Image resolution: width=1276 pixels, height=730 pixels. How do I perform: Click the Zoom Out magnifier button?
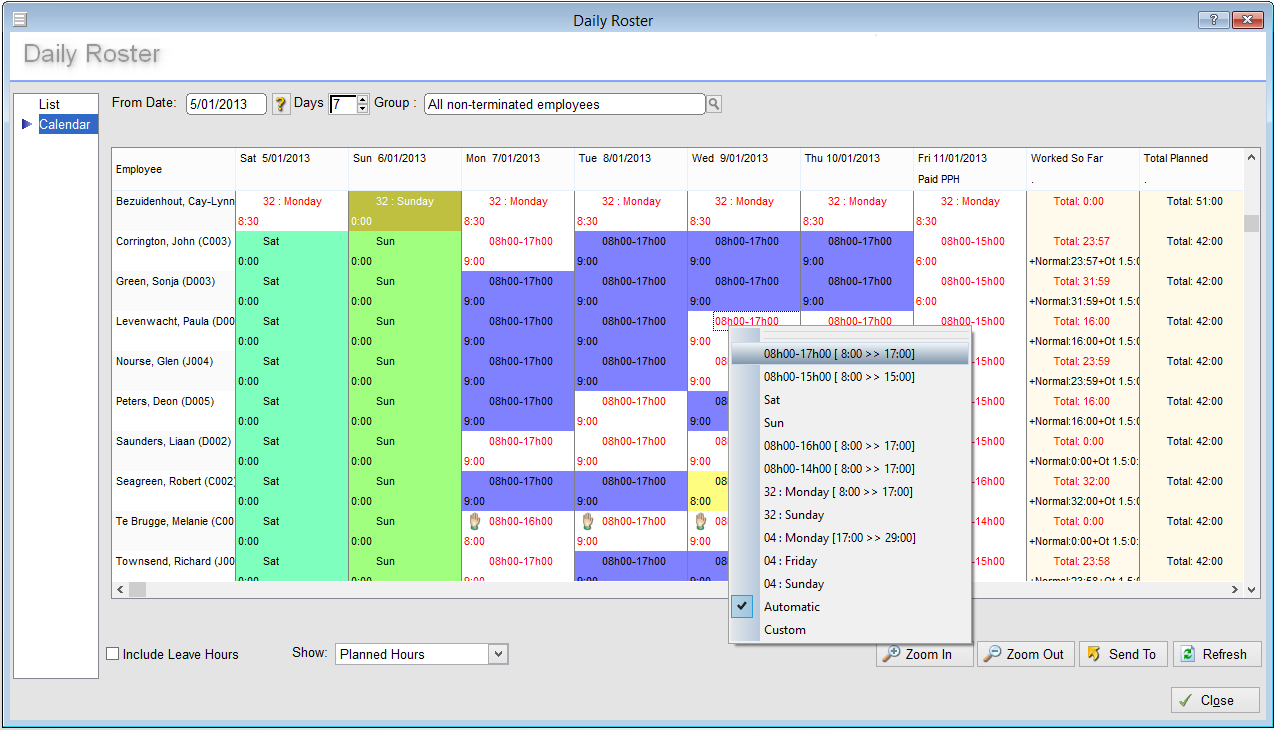tap(1025, 654)
